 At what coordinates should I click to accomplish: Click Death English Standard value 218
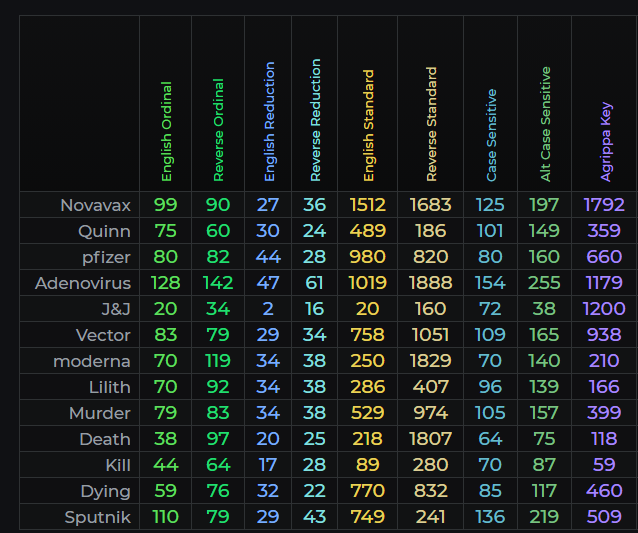pyautogui.click(x=368, y=439)
